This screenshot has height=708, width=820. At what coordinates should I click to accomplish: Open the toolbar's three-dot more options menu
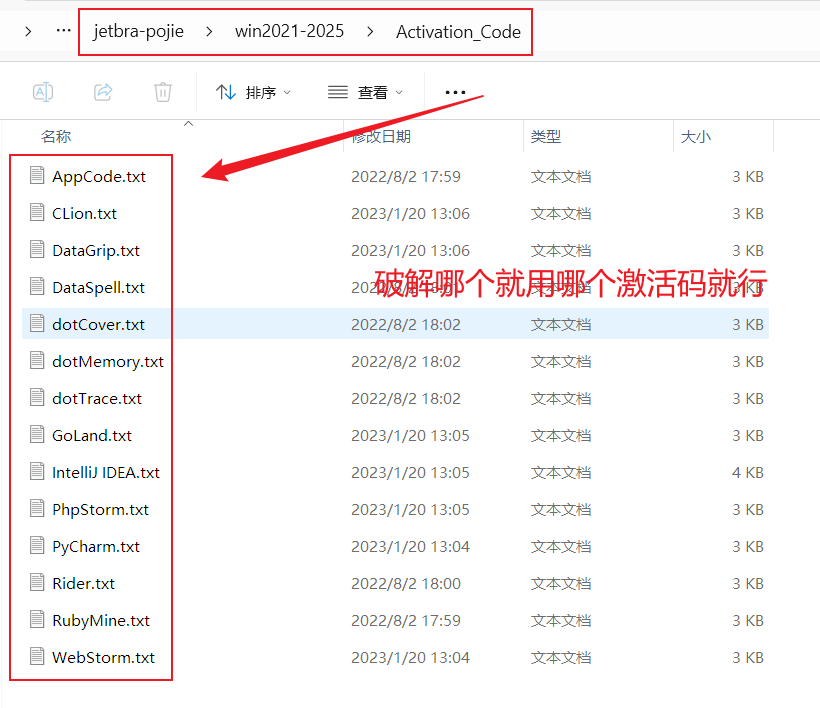click(455, 93)
